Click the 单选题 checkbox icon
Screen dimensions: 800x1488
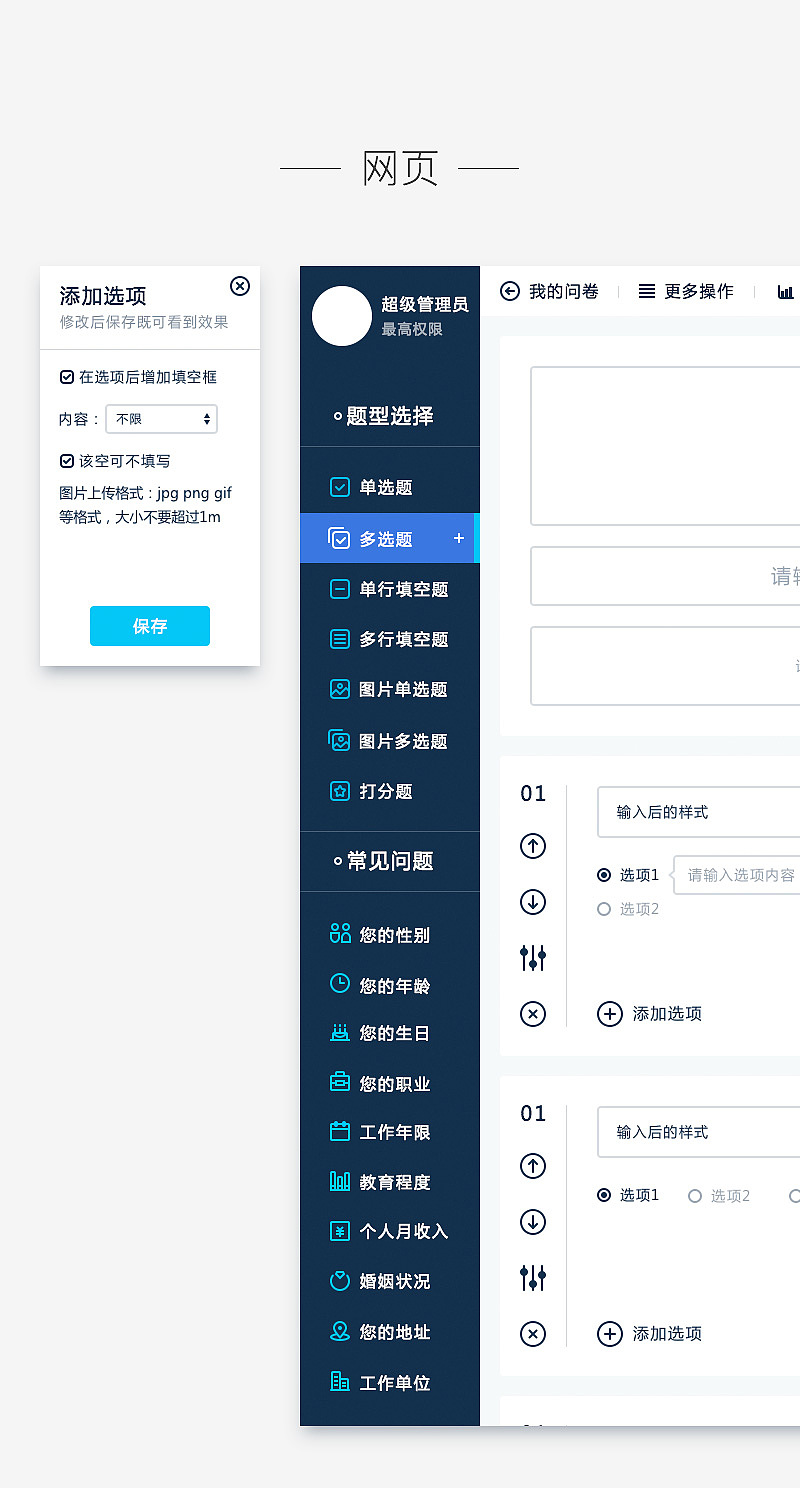click(340, 487)
